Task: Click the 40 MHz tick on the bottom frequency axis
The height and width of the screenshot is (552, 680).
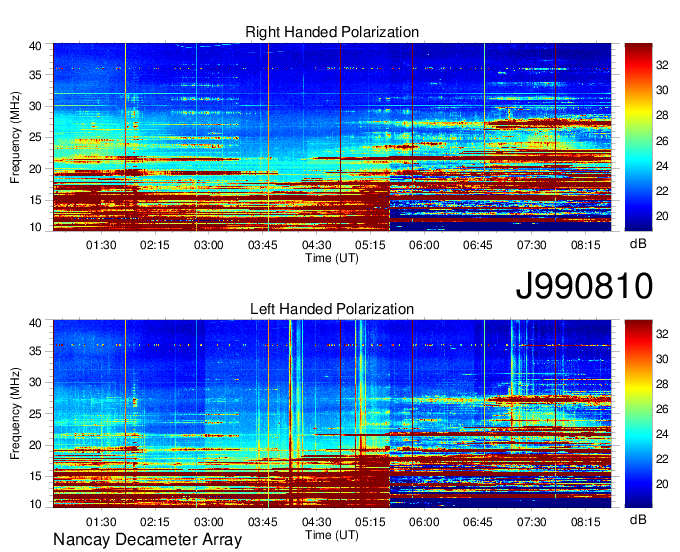Action: click(x=35, y=323)
